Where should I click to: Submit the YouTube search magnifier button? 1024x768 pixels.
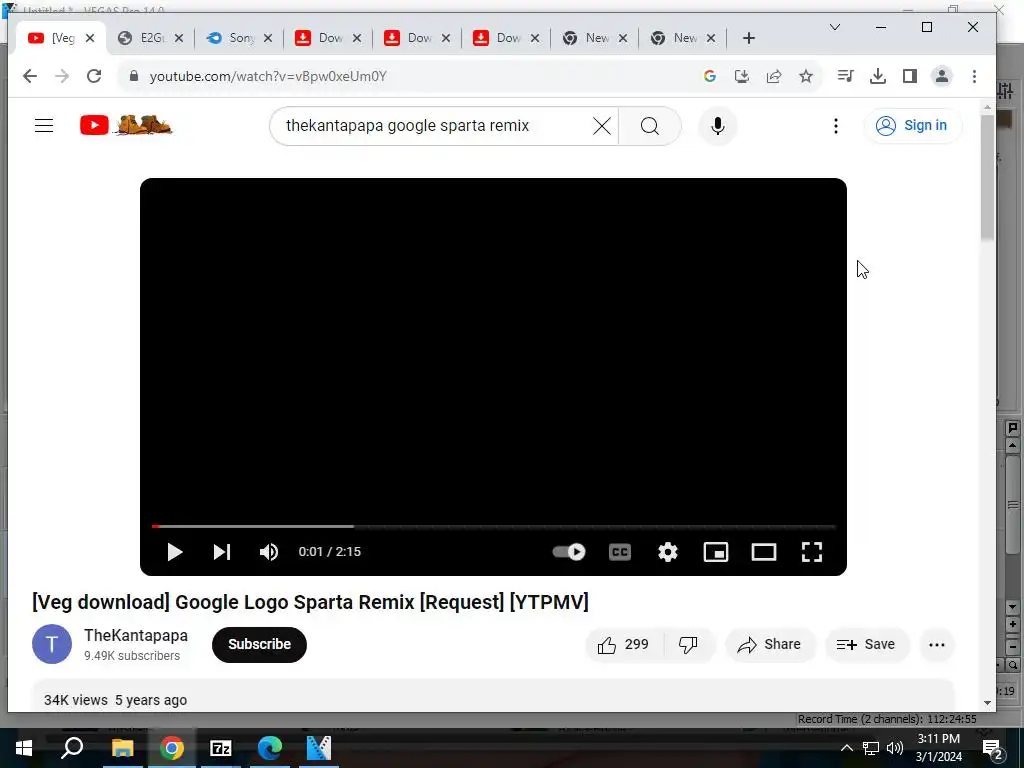point(650,126)
